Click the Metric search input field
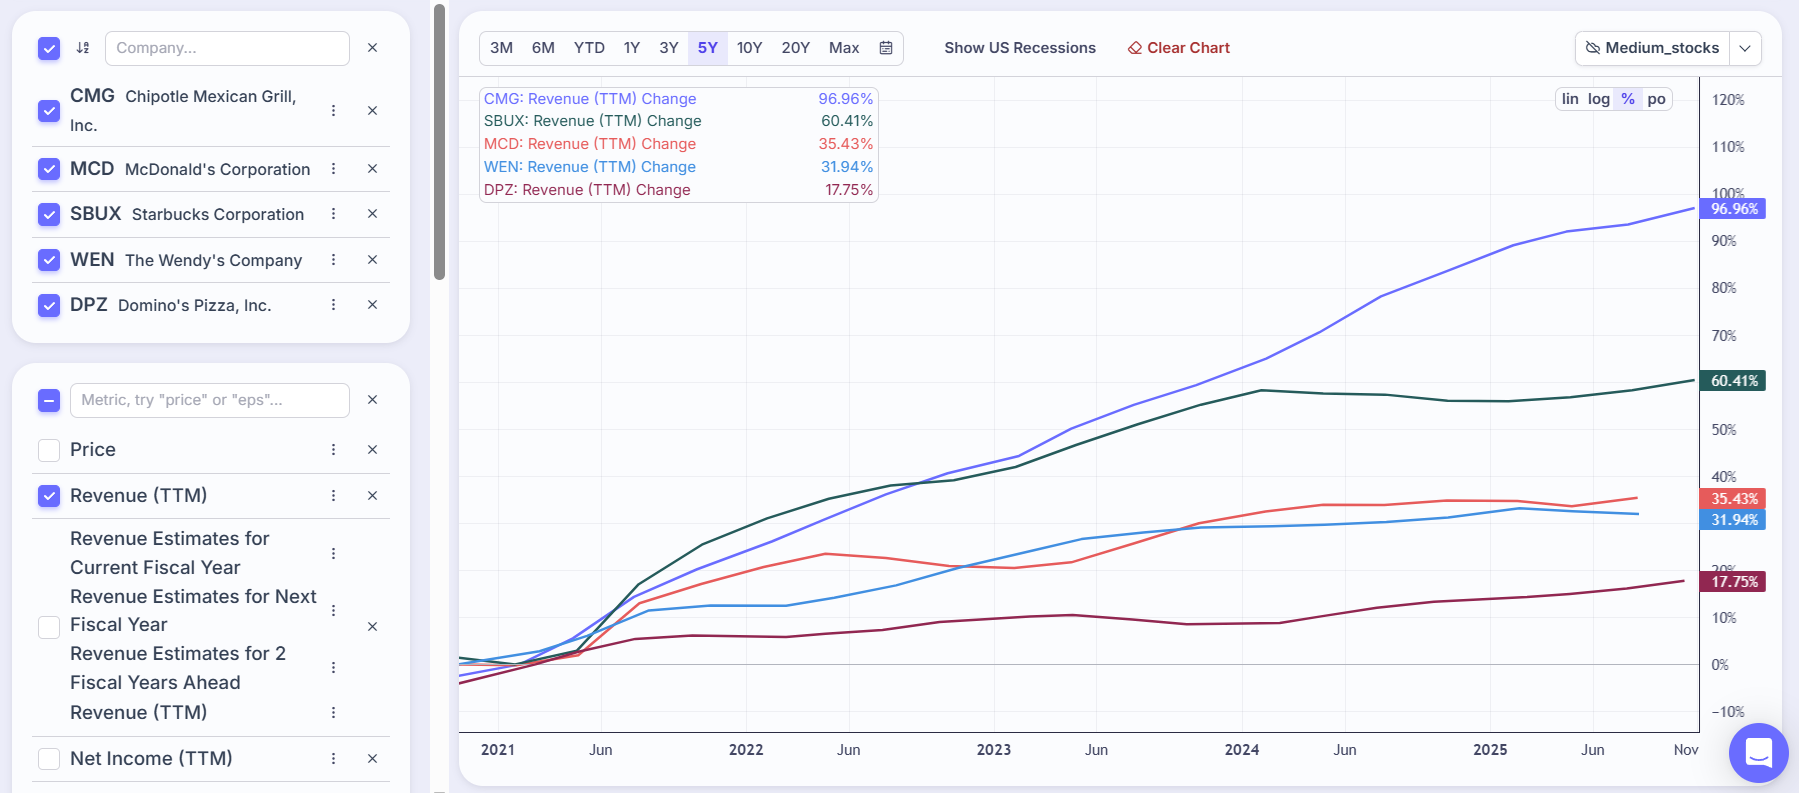 coord(210,400)
